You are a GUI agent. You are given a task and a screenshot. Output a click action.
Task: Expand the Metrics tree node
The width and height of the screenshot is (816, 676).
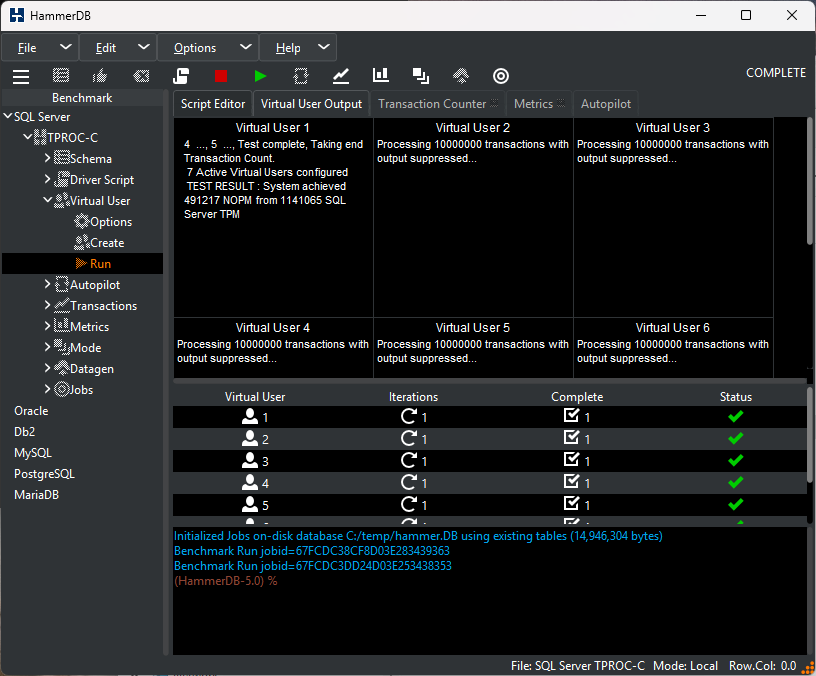(48, 326)
